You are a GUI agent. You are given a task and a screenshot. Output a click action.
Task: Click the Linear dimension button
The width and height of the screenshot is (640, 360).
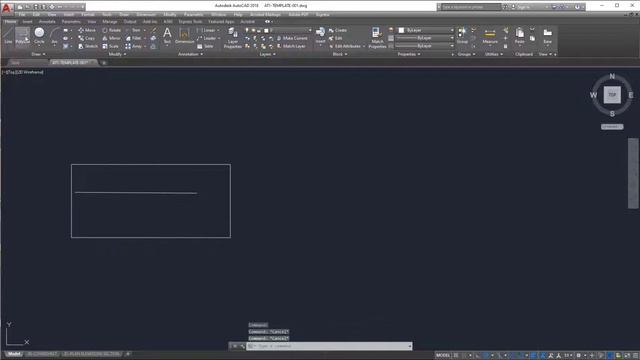(x=206, y=30)
